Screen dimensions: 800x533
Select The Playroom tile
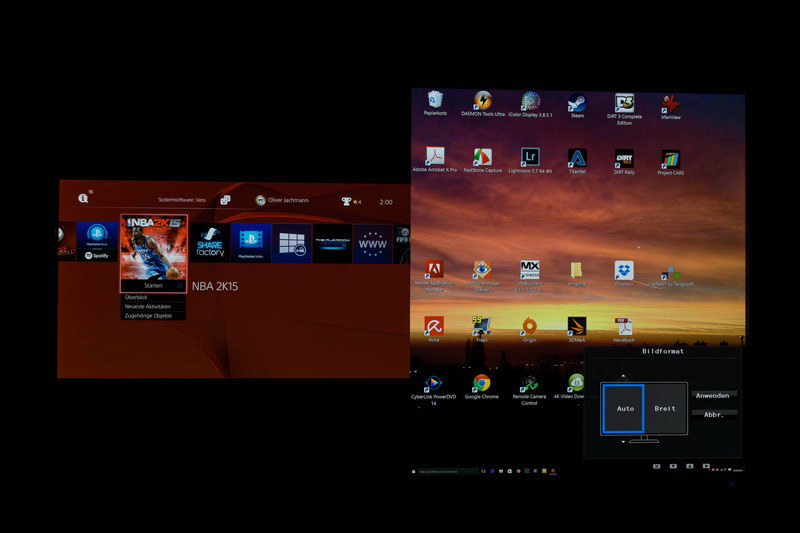pyautogui.click(x=332, y=244)
